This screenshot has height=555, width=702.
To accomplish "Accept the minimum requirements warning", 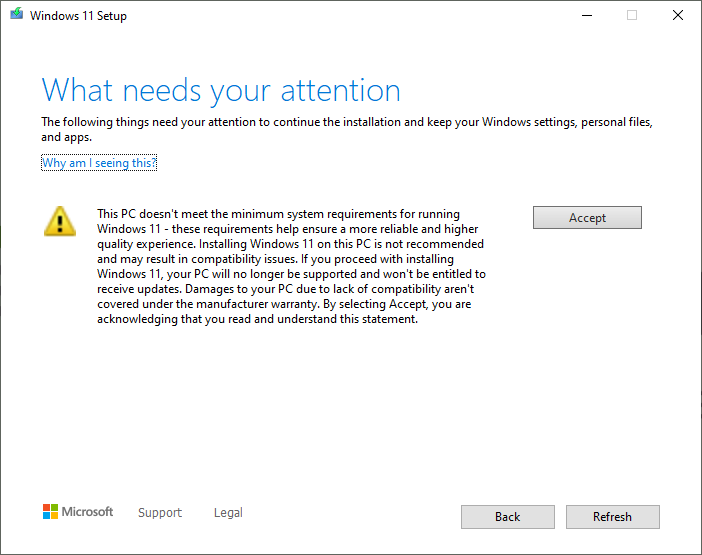I will coord(587,218).
